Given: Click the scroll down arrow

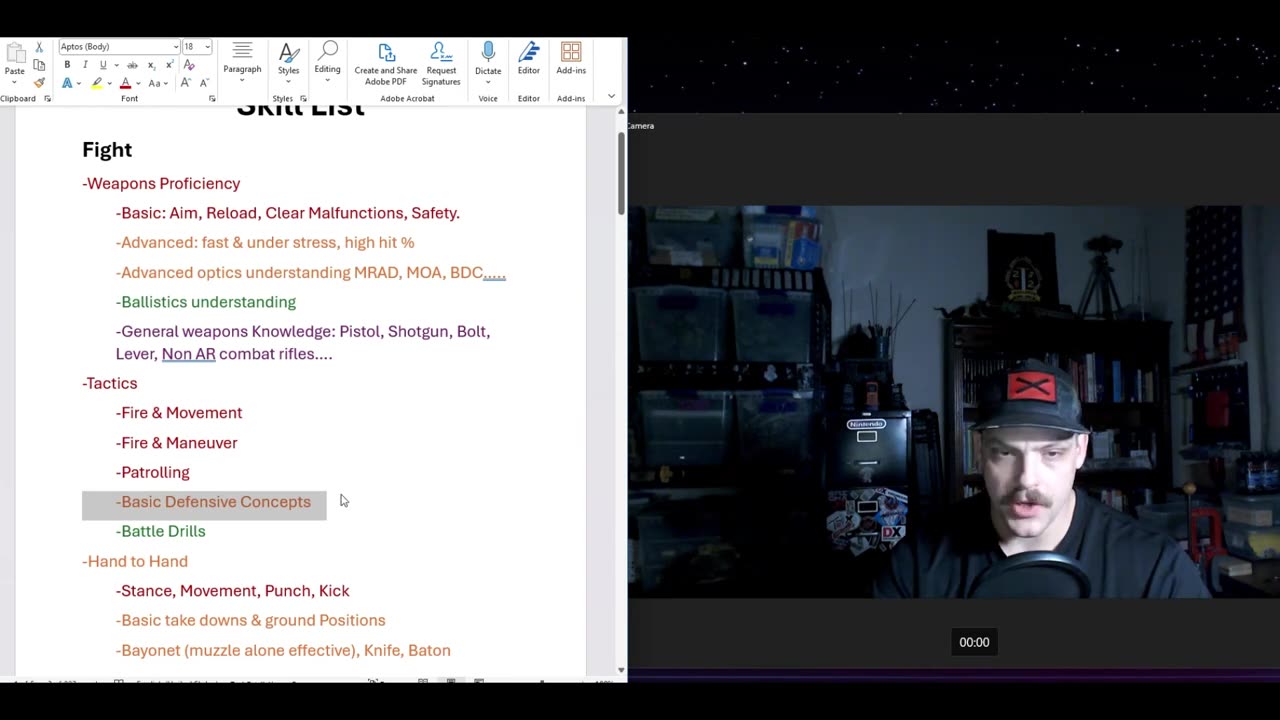Looking at the screenshot, I should coord(621,670).
